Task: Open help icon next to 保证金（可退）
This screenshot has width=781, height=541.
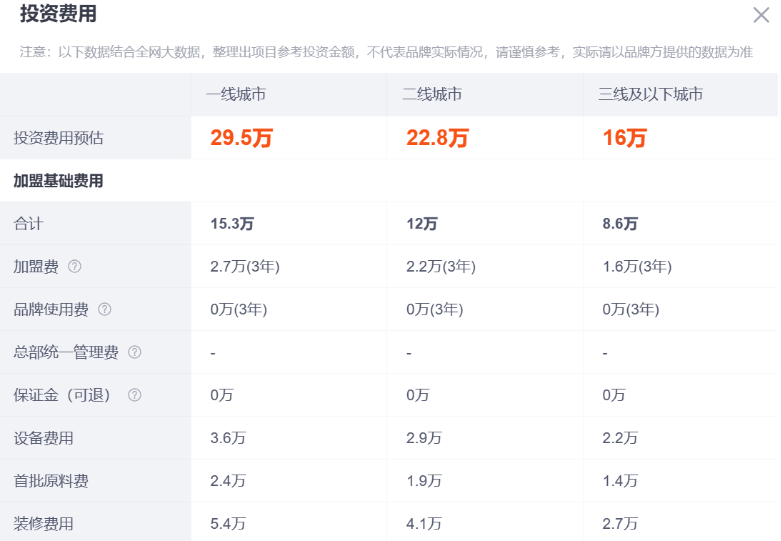Action: pos(134,395)
